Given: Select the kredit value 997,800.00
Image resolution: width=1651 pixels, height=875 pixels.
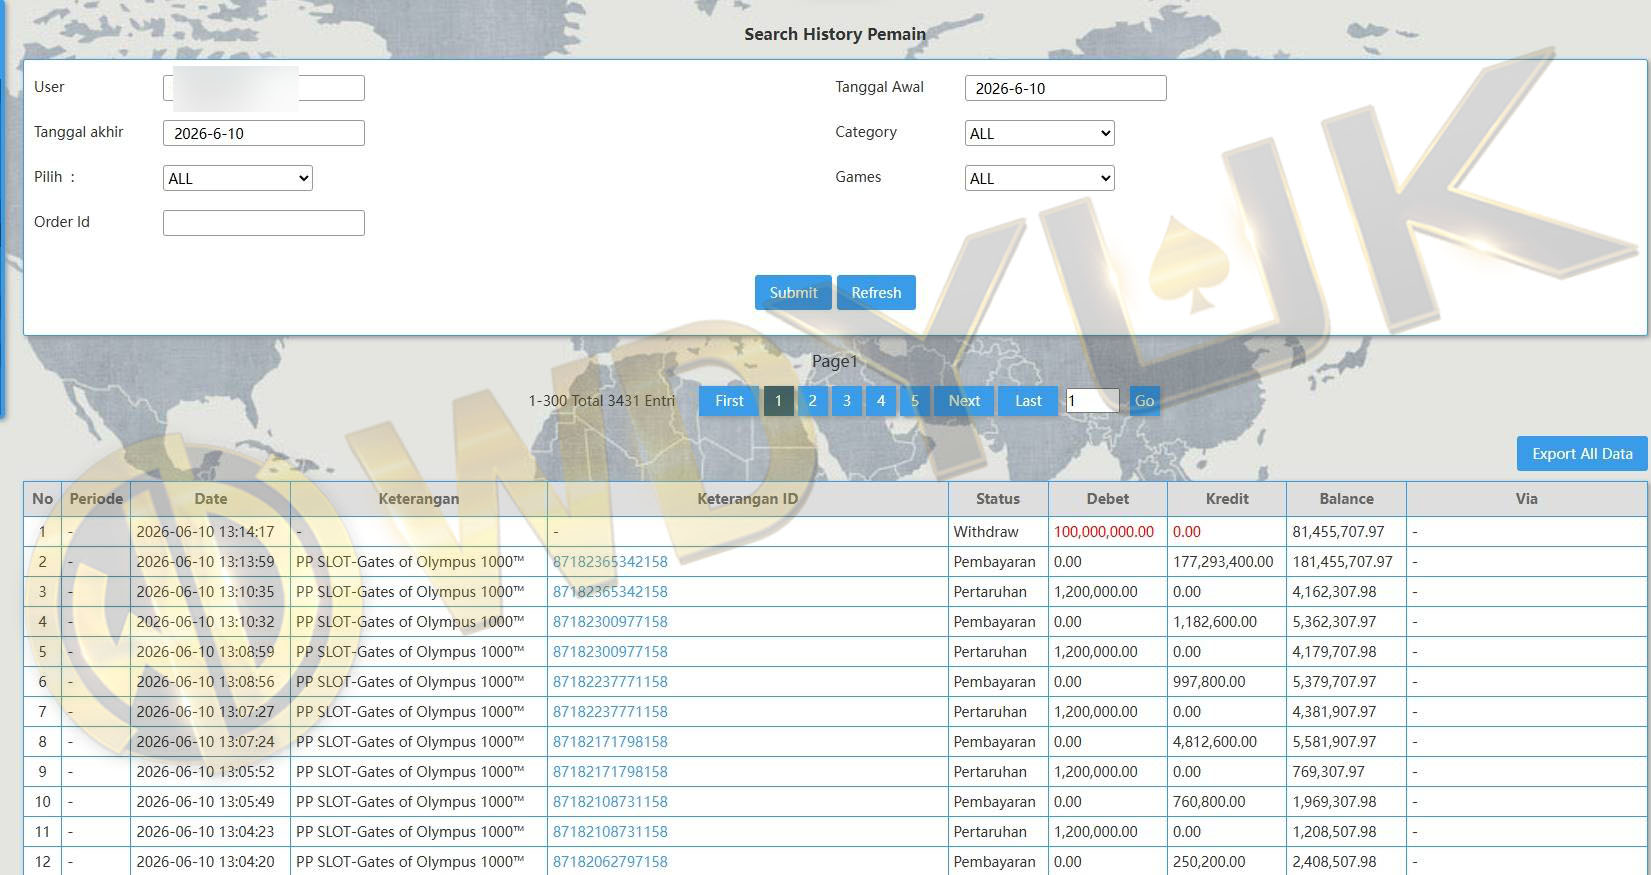Looking at the screenshot, I should coord(1209,682).
